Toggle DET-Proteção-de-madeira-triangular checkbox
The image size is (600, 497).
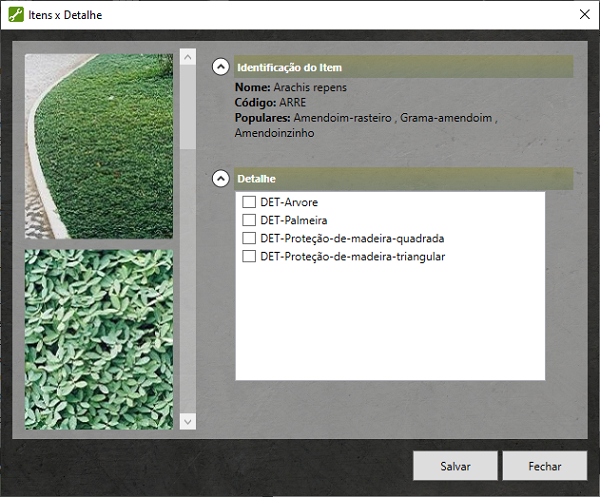pyautogui.click(x=249, y=257)
